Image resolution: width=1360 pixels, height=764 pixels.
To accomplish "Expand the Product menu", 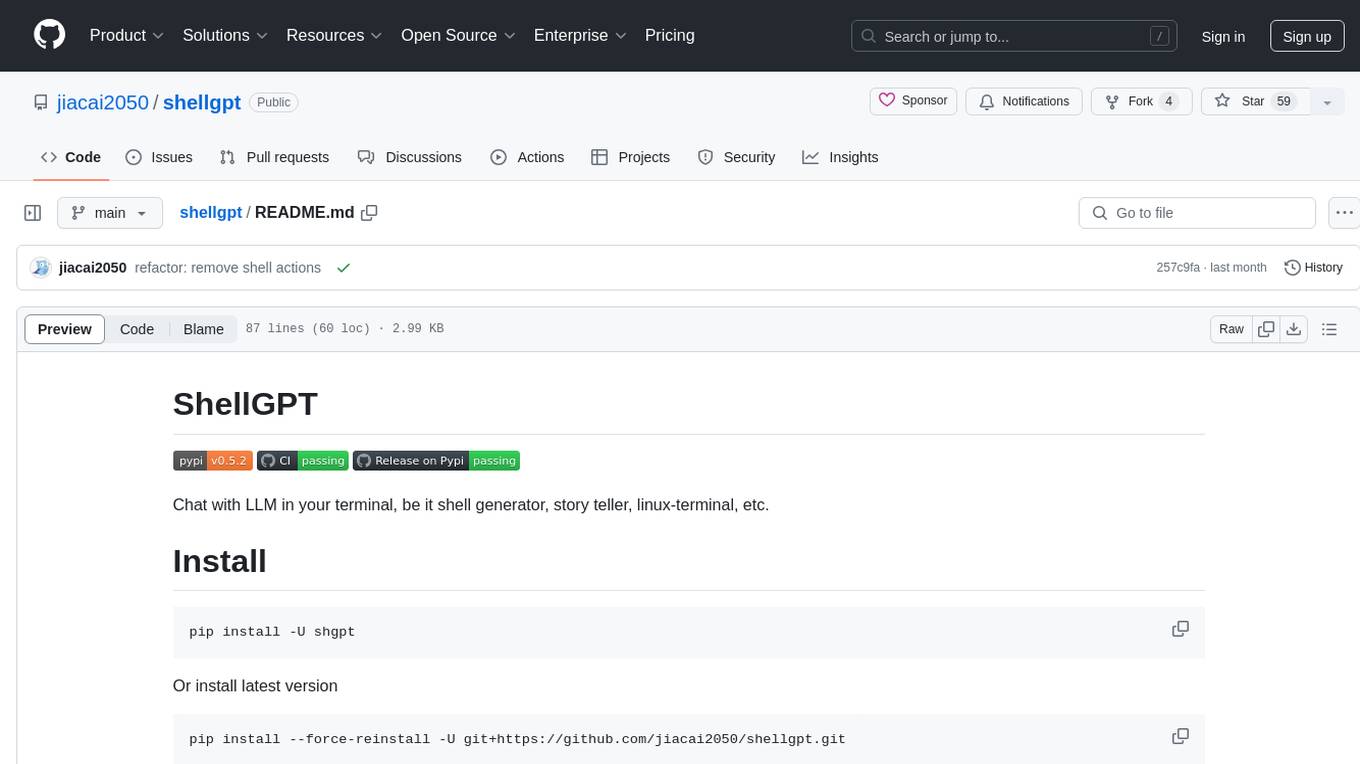I will 126,35.
